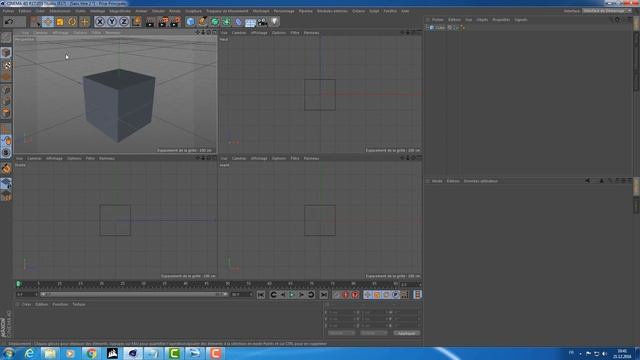
Task: Render the active view
Action: coord(150,22)
